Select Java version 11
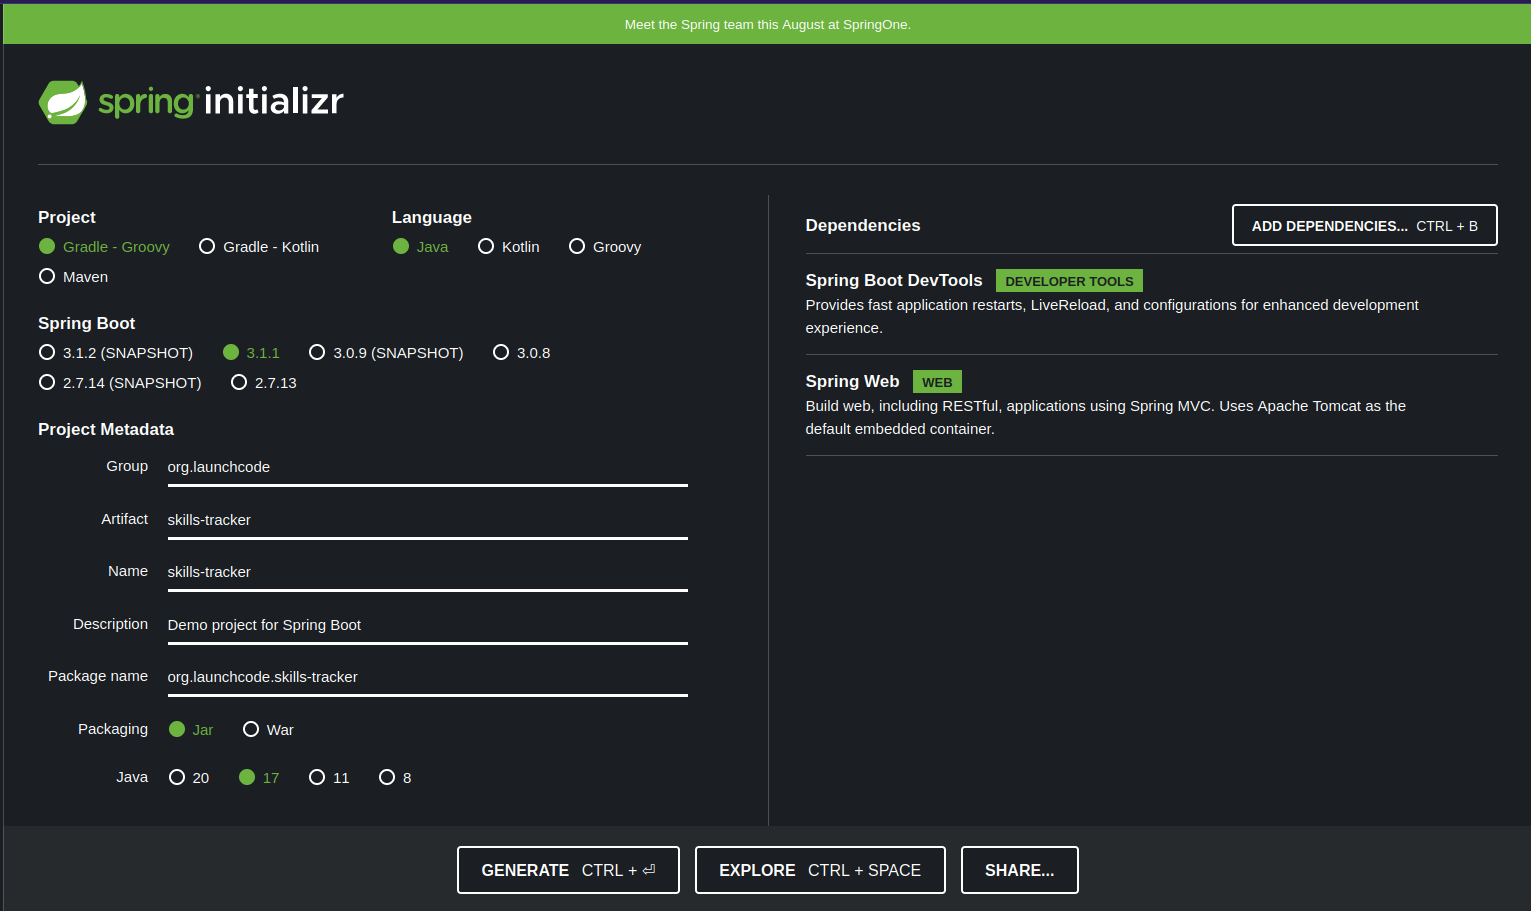Viewport: 1531px width, 911px height. [x=317, y=778]
